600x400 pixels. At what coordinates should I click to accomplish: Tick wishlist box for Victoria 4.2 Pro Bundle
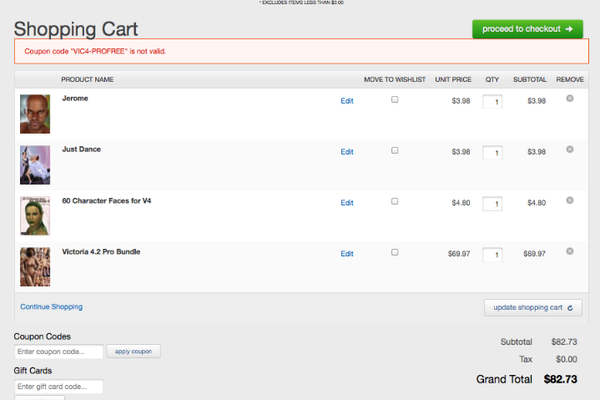[395, 252]
